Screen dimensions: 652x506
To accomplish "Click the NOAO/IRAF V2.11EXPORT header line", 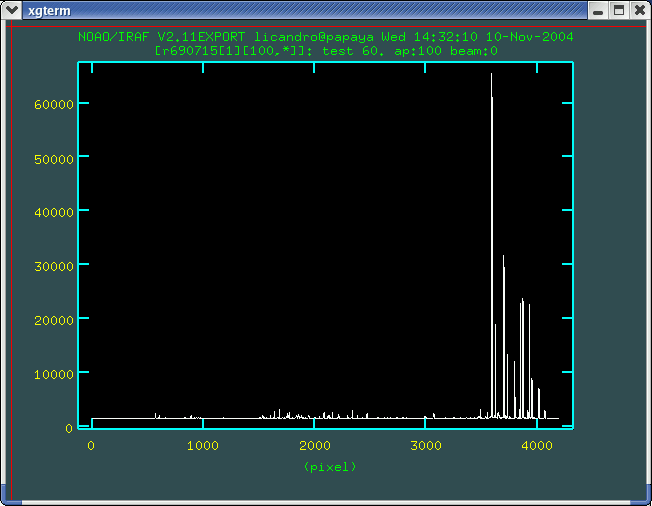I will [325, 37].
